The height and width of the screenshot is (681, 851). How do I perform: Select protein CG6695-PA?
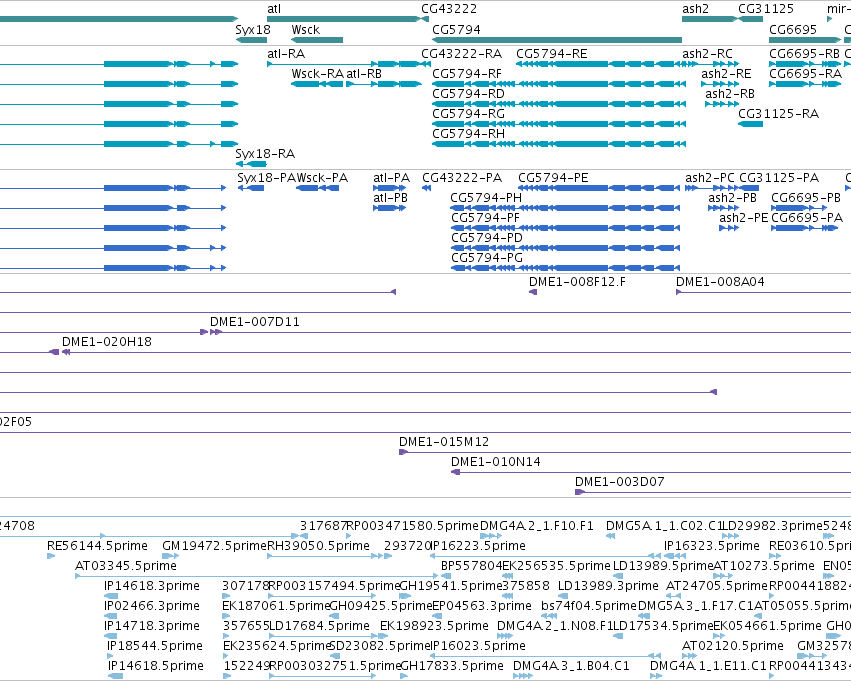pyautogui.click(x=807, y=218)
